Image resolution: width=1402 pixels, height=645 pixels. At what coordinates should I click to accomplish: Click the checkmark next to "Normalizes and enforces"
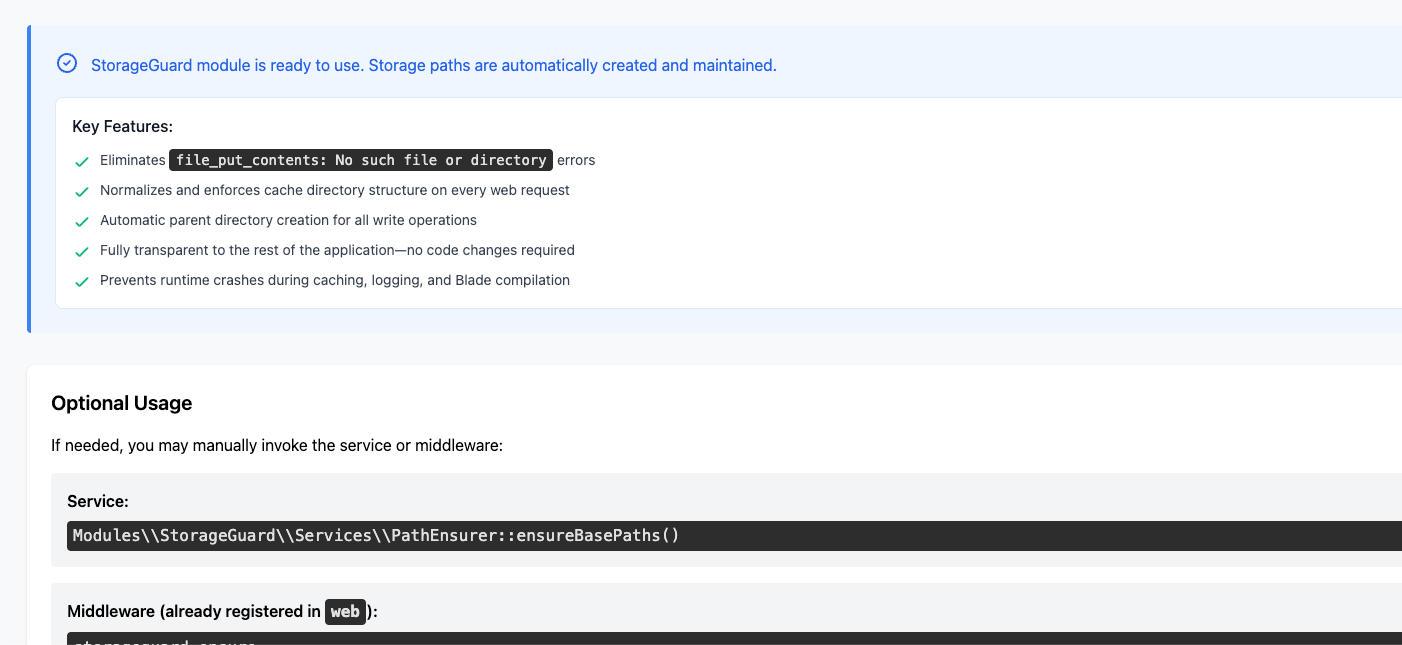(82, 191)
